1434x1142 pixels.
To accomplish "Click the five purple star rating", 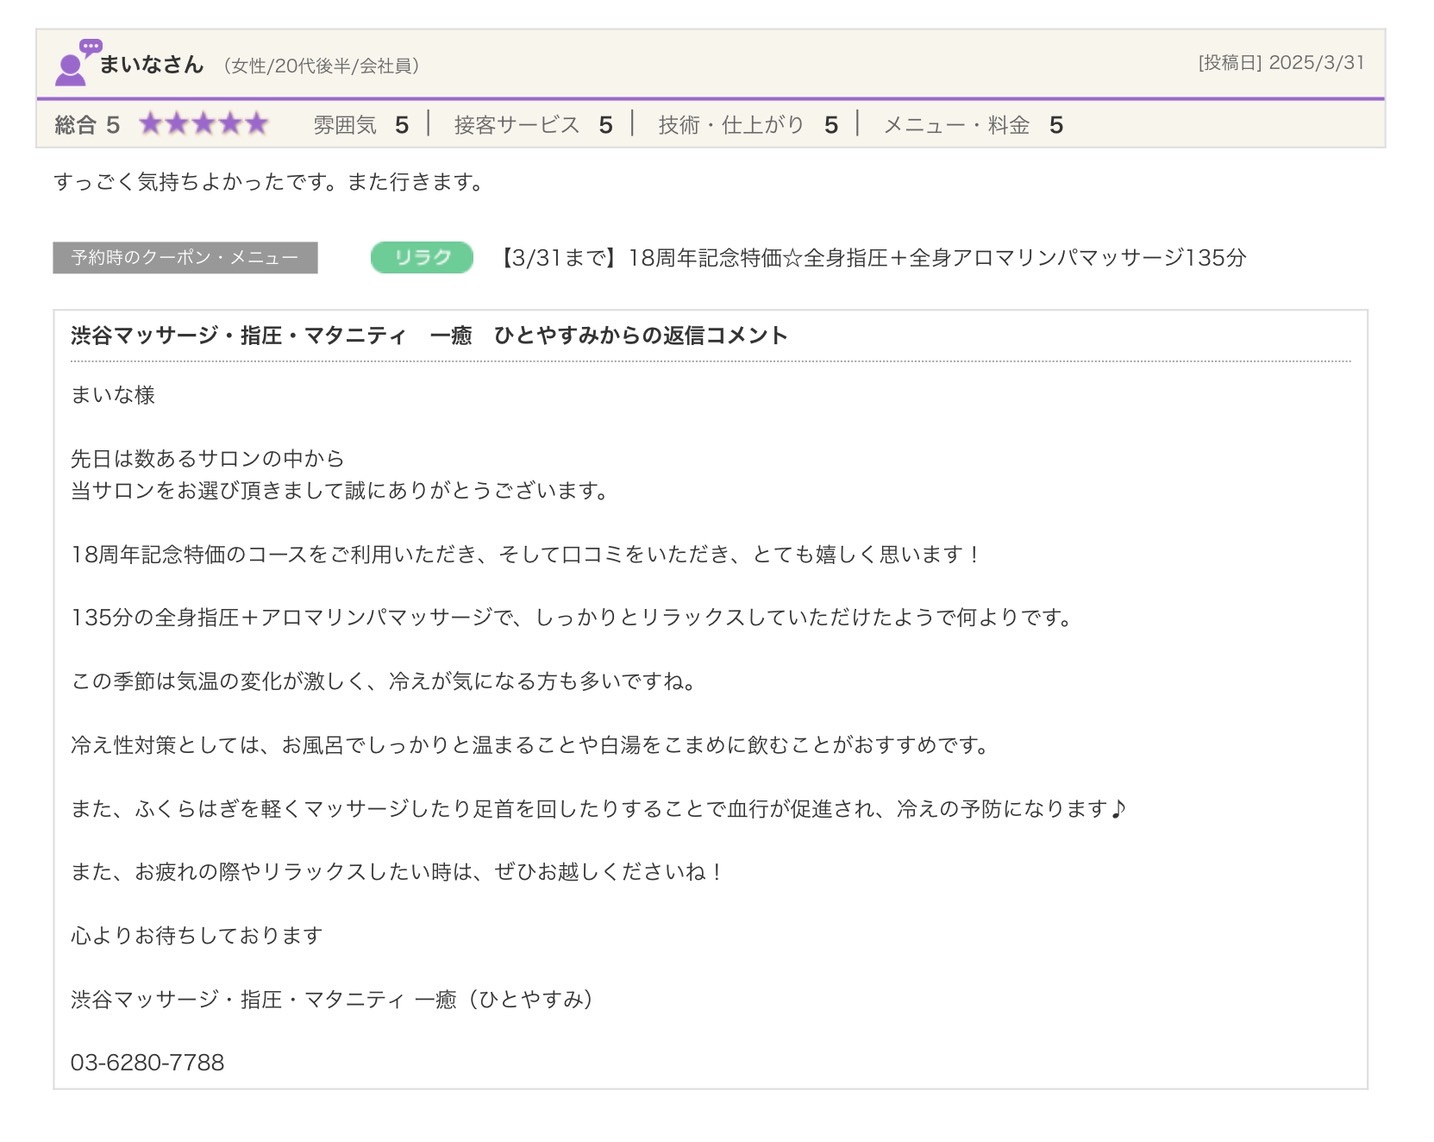I will tap(204, 124).
